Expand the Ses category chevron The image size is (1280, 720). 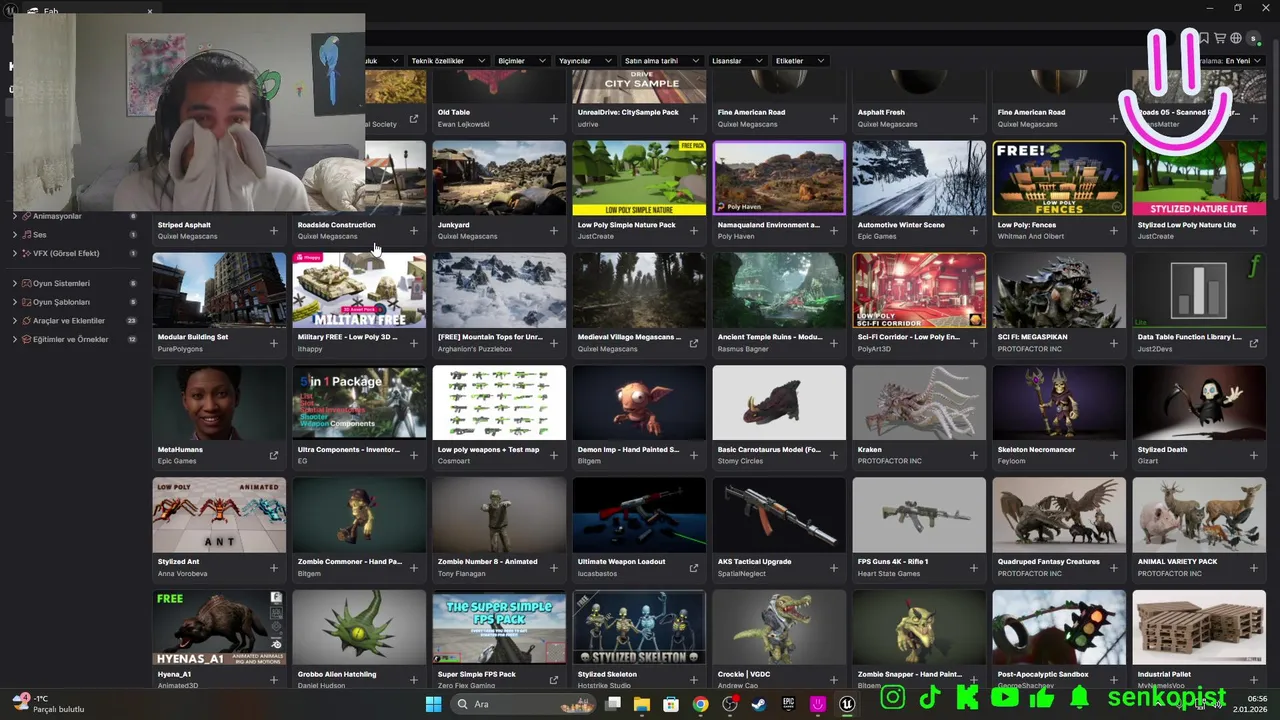14,235
